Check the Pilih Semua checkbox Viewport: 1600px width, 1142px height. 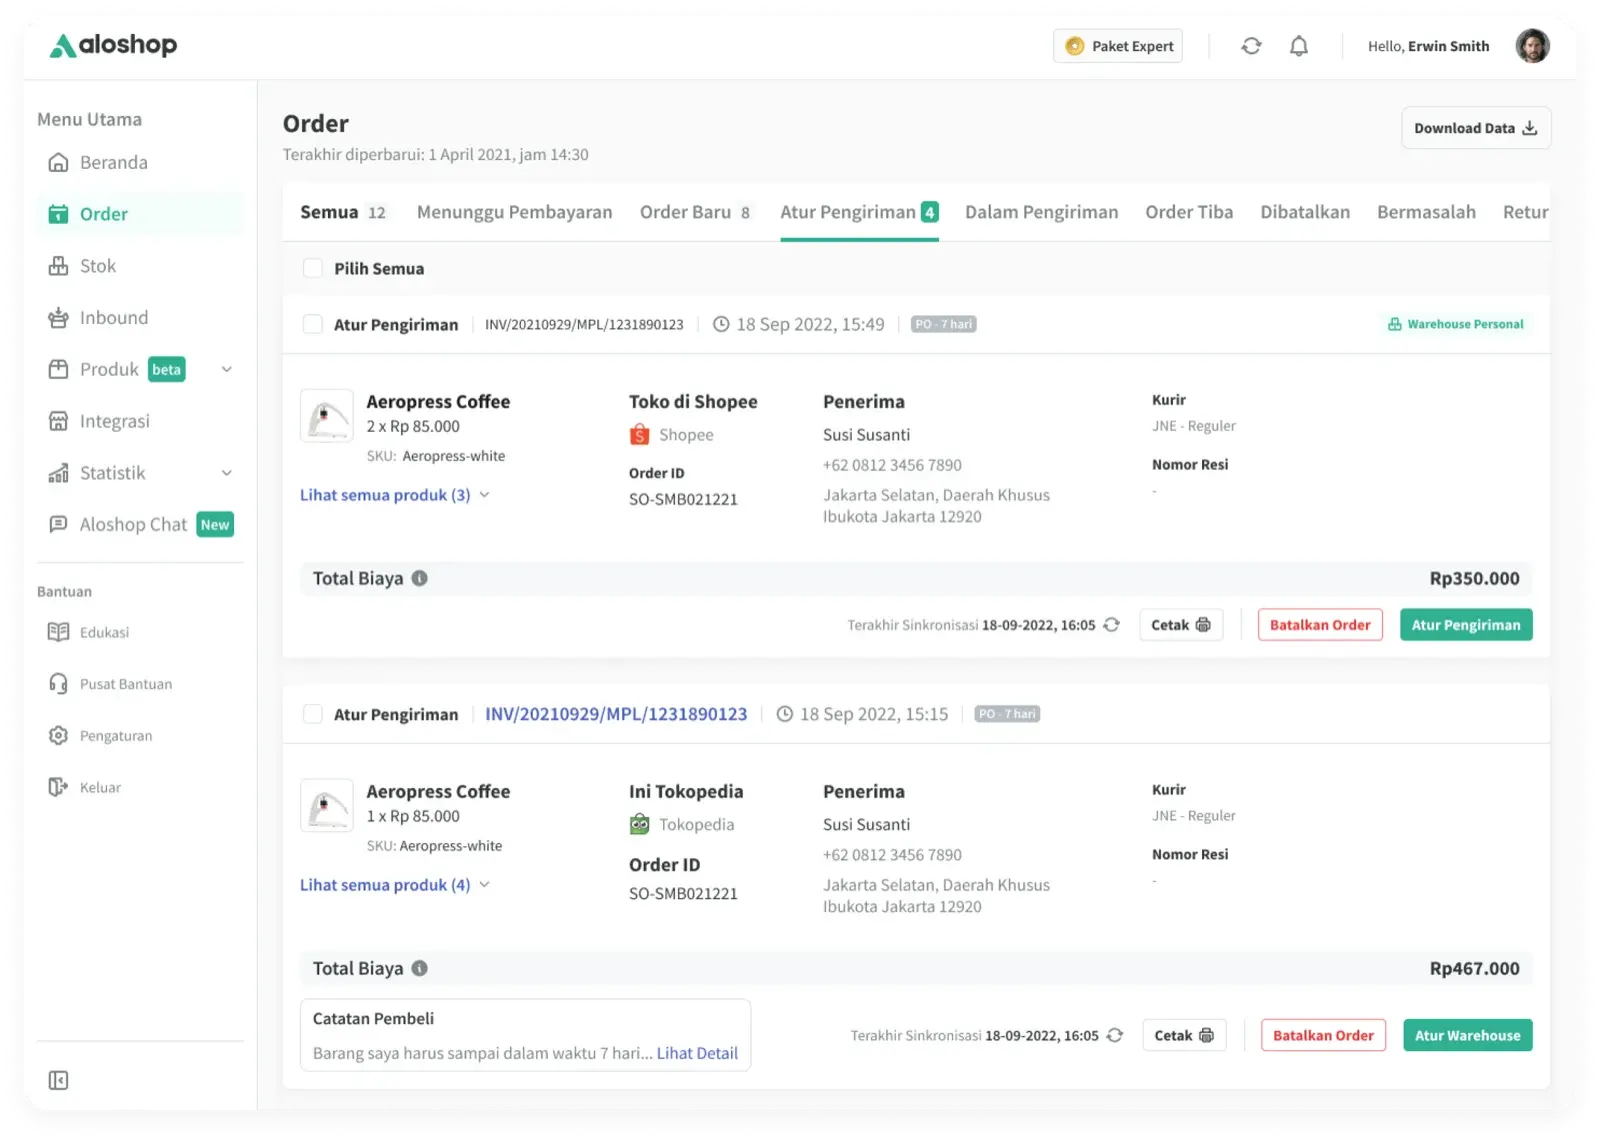point(313,268)
